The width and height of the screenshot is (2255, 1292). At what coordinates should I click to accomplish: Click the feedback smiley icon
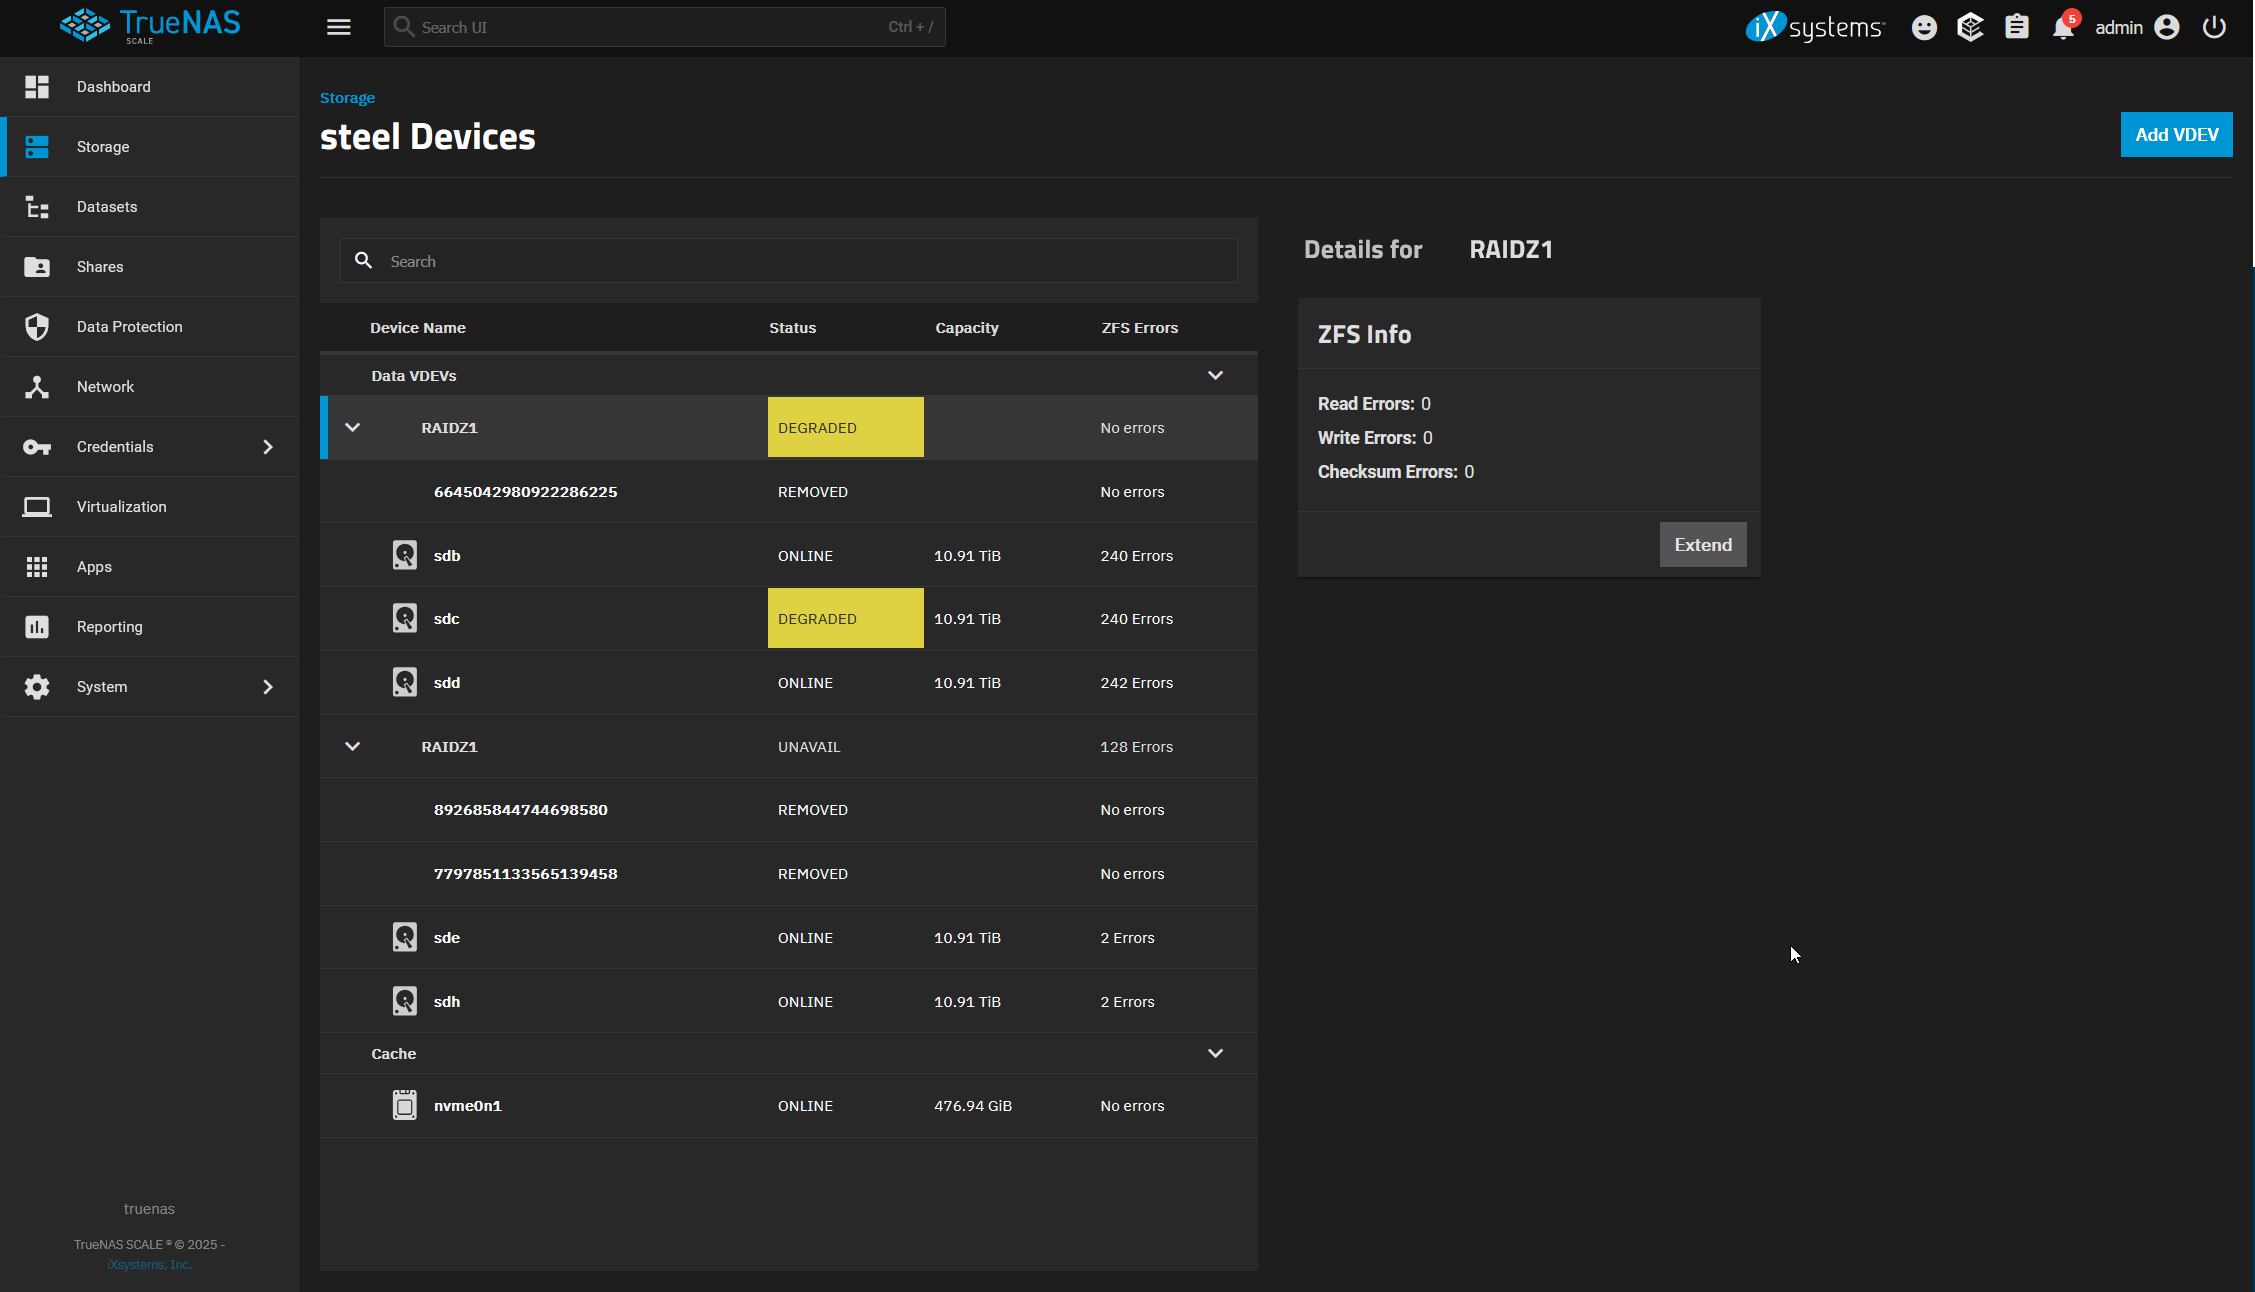(1923, 27)
